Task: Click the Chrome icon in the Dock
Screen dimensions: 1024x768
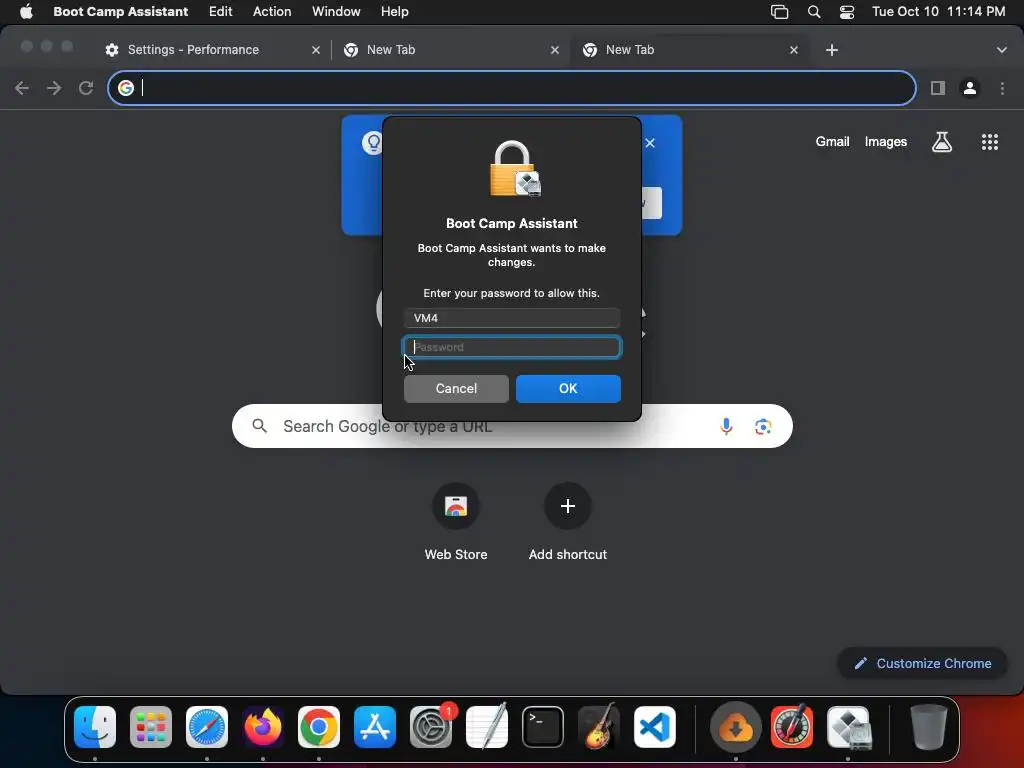Action: pyautogui.click(x=319, y=727)
